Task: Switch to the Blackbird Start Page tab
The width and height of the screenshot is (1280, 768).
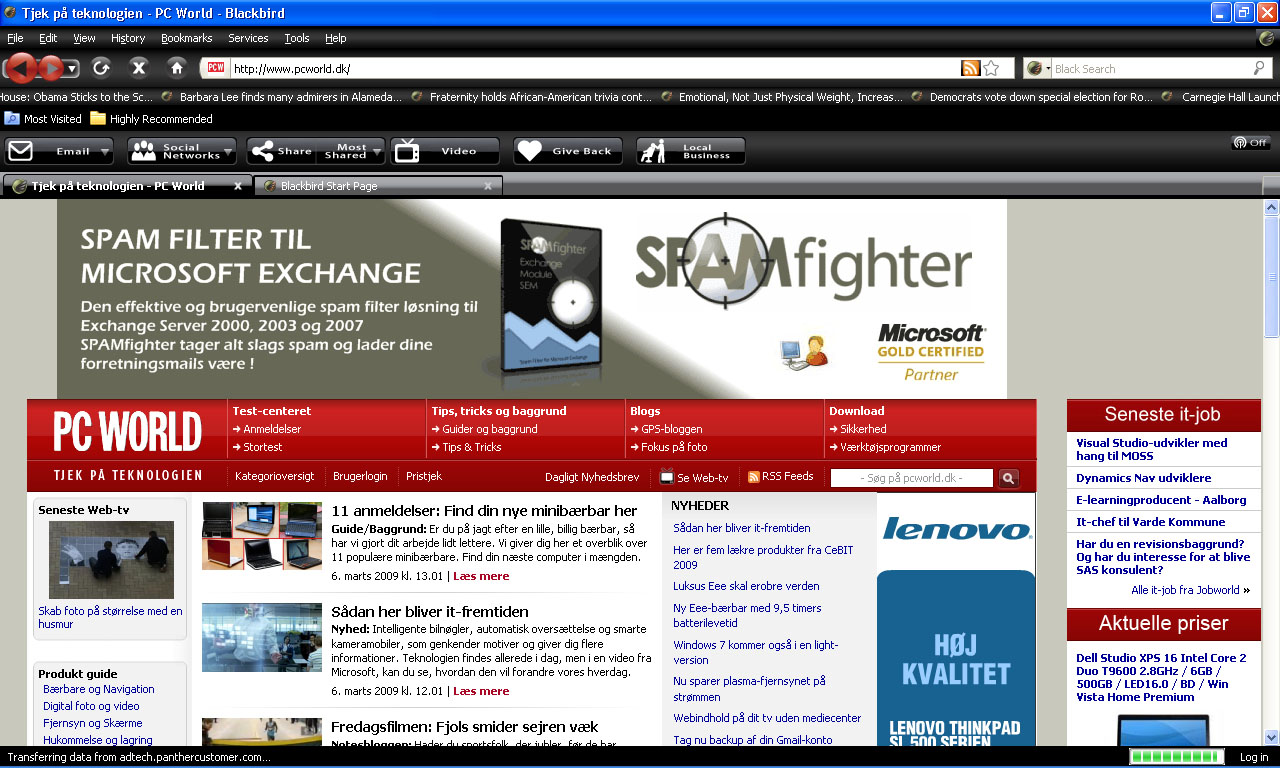Action: [x=378, y=186]
